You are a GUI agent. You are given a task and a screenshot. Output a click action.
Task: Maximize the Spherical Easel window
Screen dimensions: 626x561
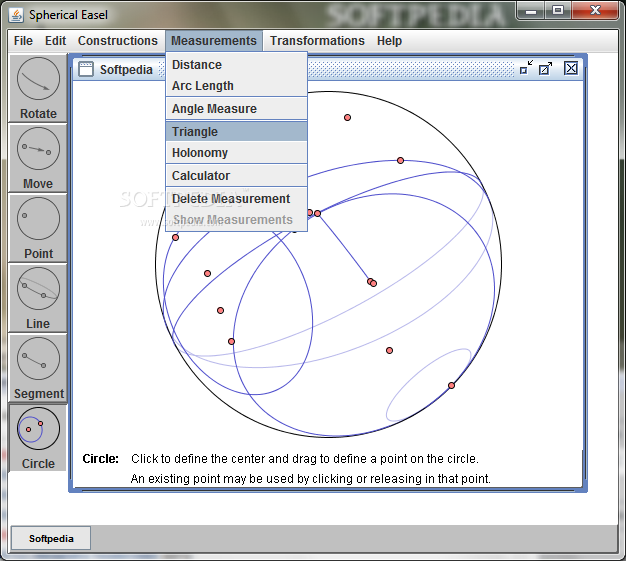coord(557,10)
